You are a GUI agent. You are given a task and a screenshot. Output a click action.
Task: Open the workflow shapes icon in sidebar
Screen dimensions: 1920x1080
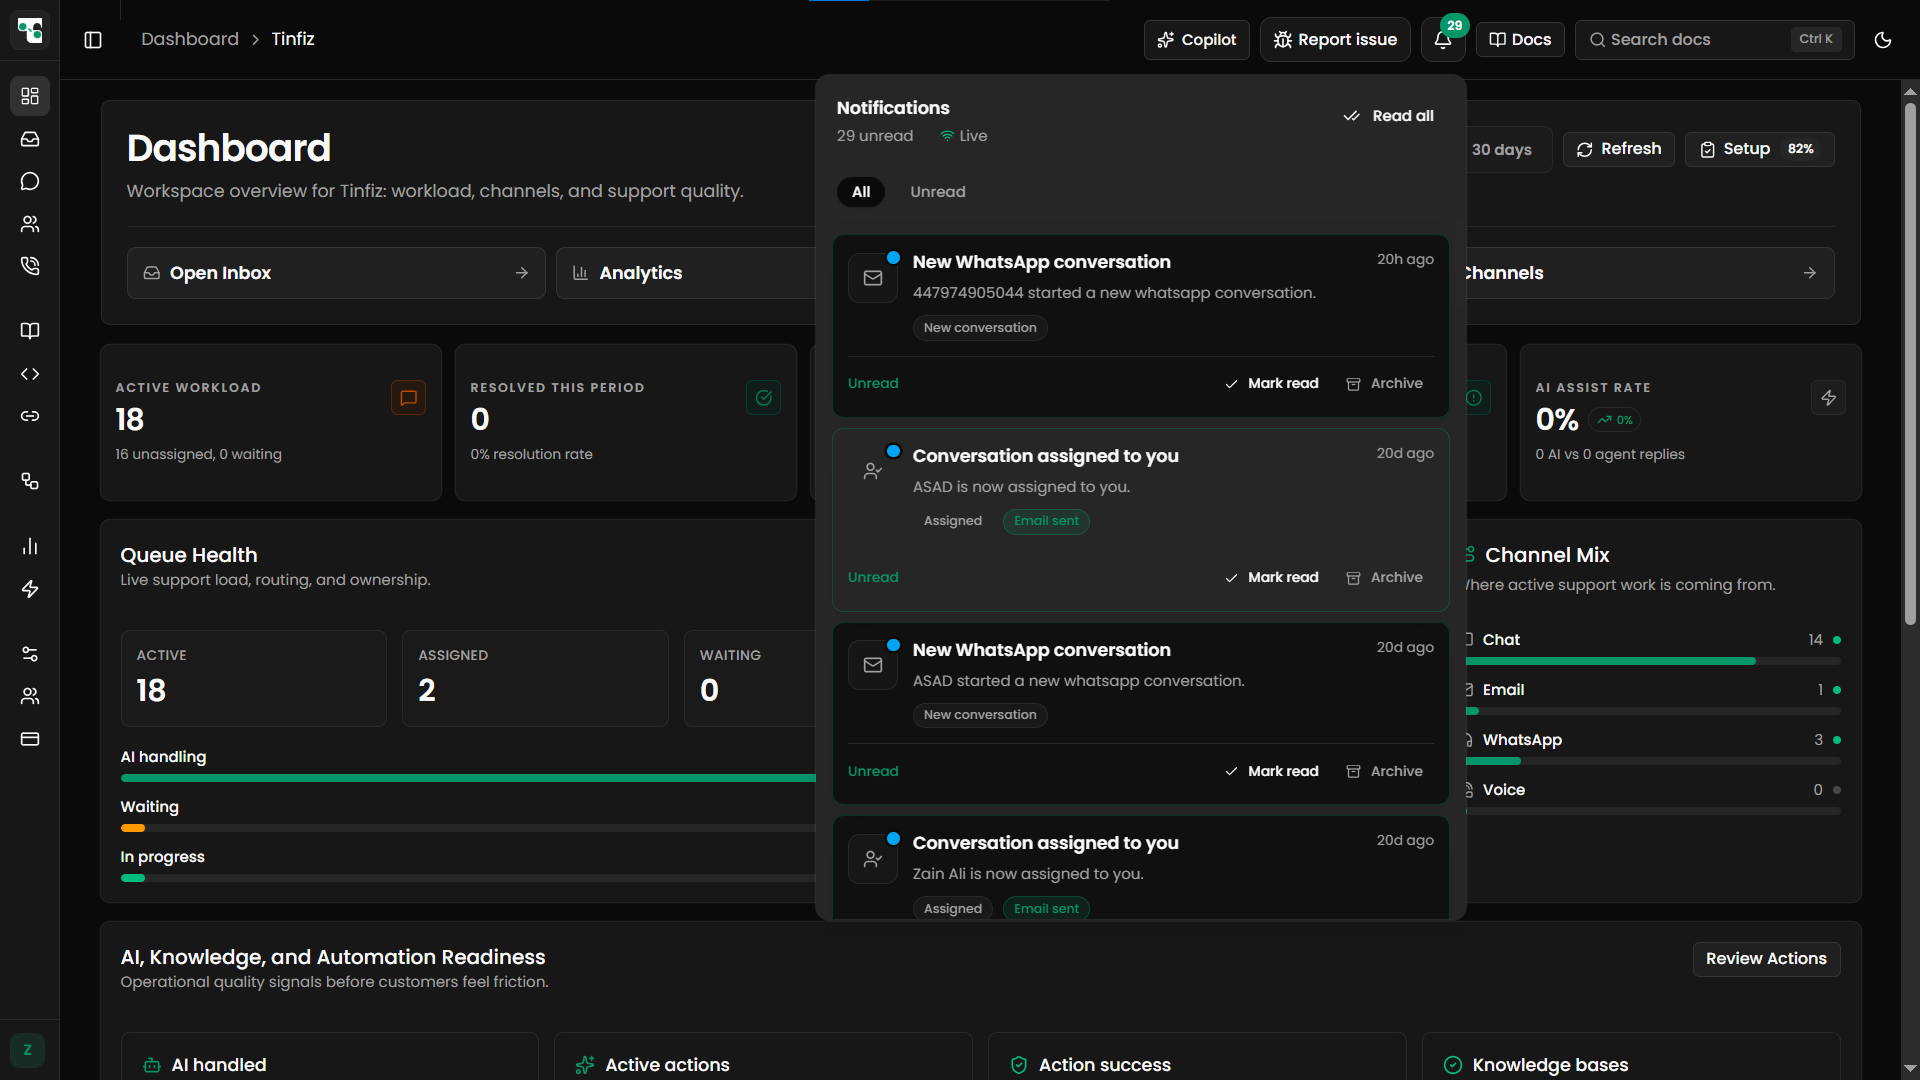(x=30, y=481)
